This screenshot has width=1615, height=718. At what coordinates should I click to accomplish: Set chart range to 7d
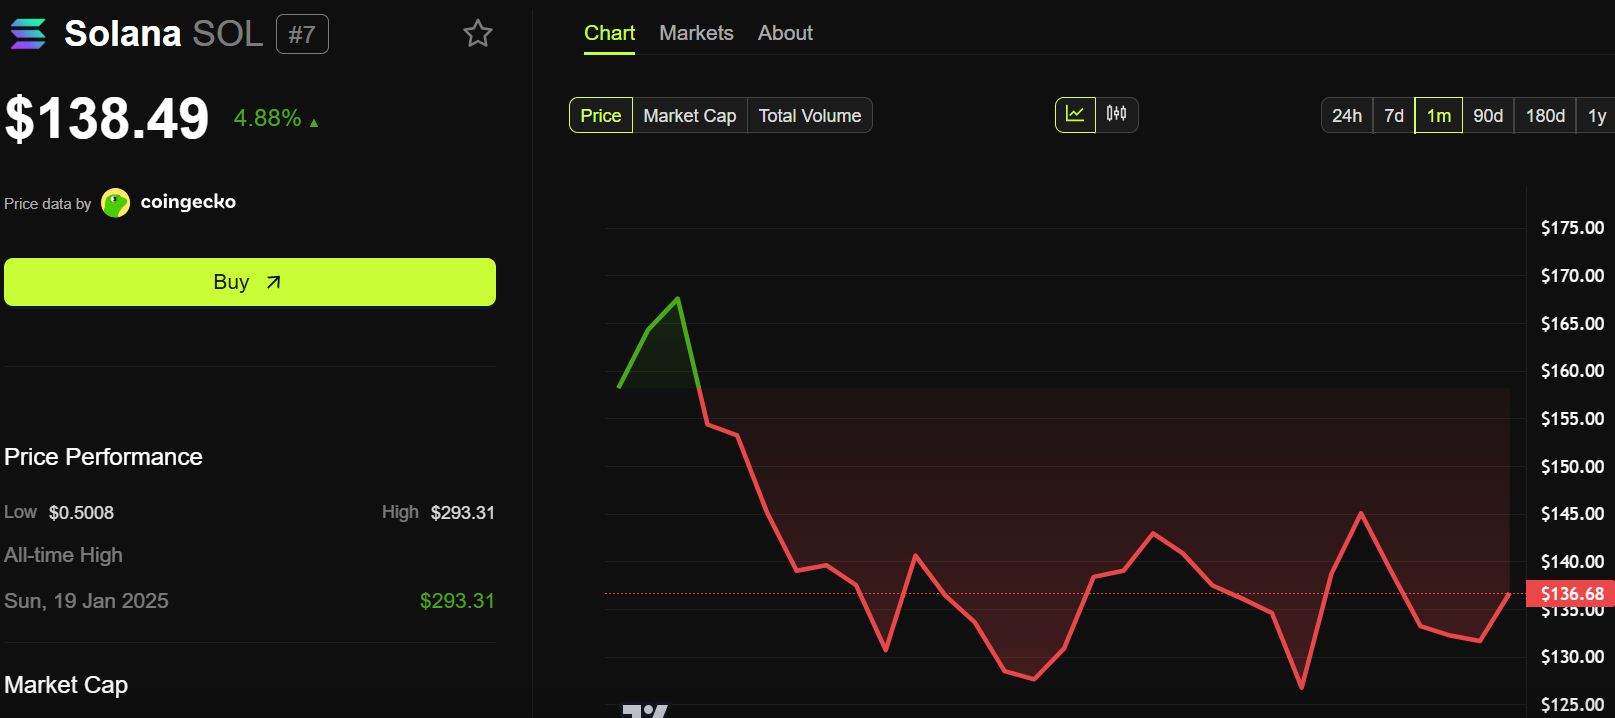click(1394, 116)
